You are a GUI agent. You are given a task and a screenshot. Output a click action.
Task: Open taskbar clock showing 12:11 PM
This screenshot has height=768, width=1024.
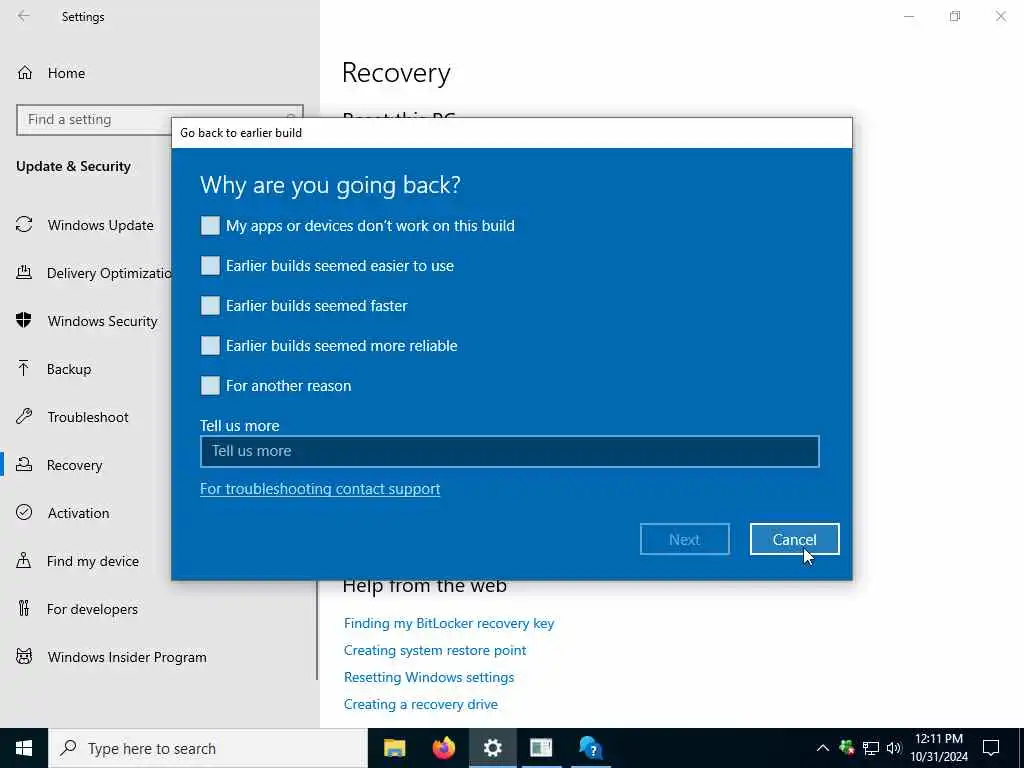938,748
